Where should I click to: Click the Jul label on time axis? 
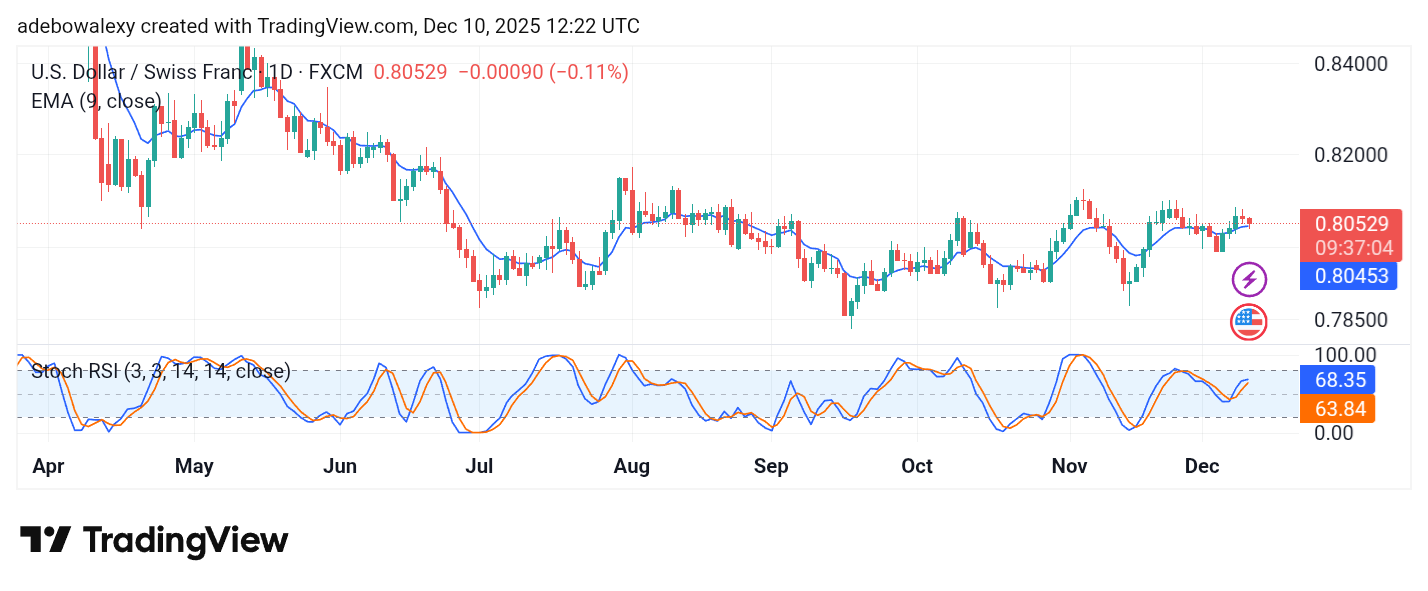pyautogui.click(x=480, y=466)
